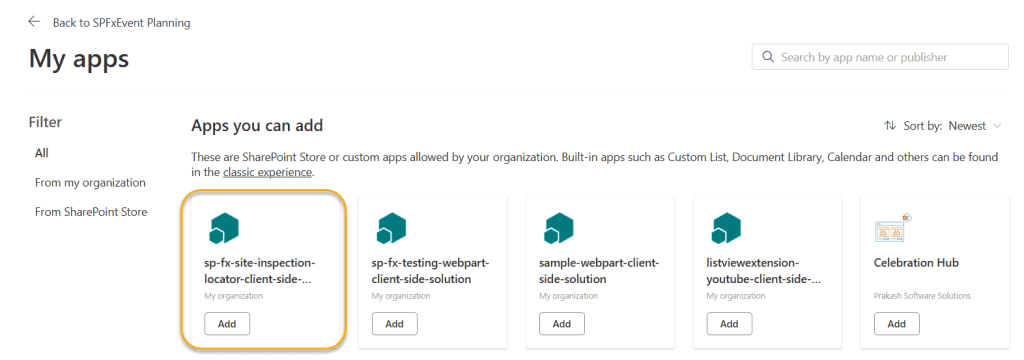Open the Celebration Hub title
The height and width of the screenshot is (360, 1024).
[916, 263]
